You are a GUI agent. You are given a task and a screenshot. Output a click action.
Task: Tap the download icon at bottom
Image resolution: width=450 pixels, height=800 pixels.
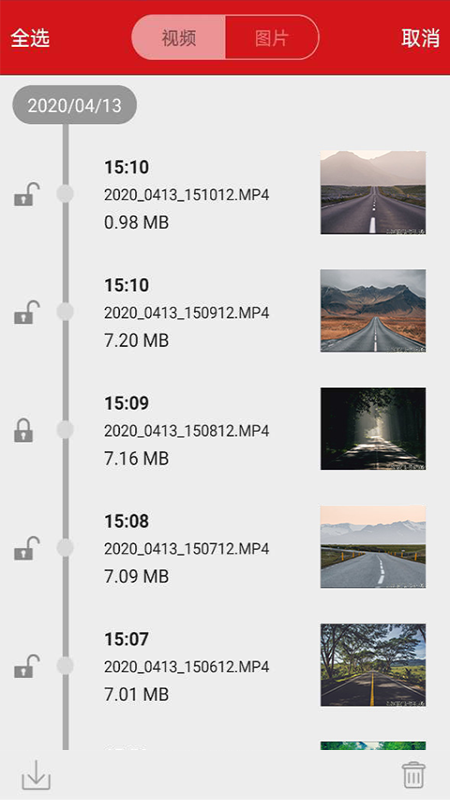point(36,775)
